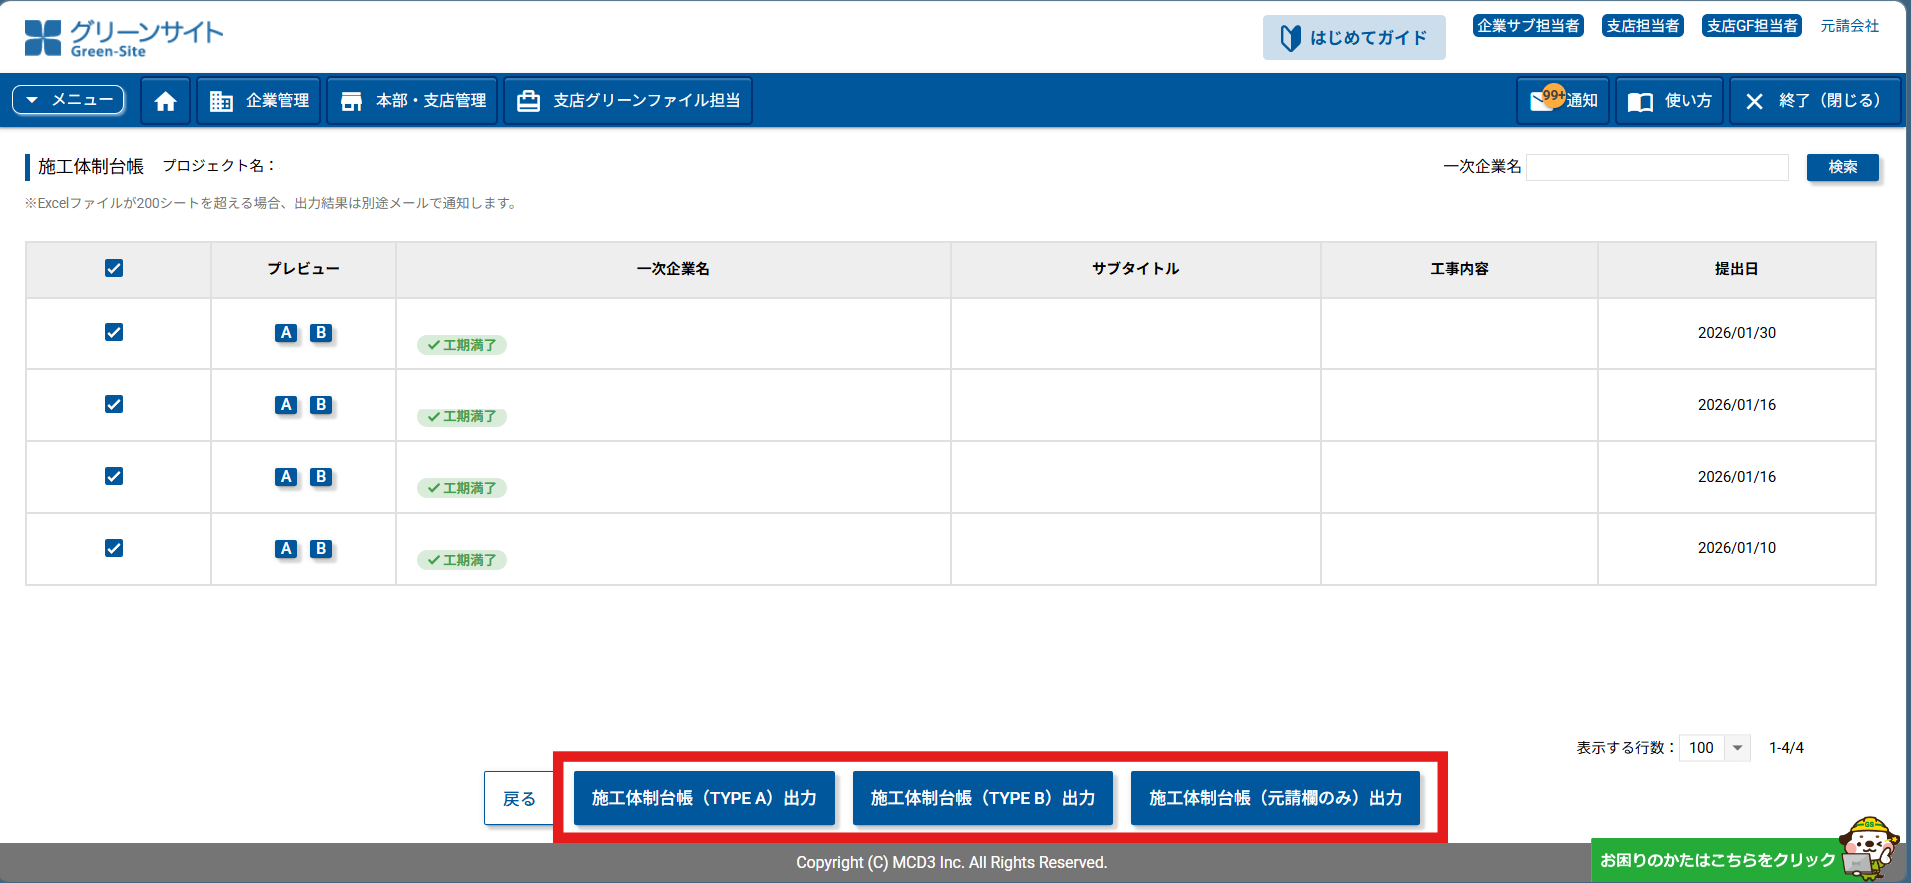Screen dimensions: 1911x883
Task: Open the 通知 mail notification icon
Action: click(1562, 101)
